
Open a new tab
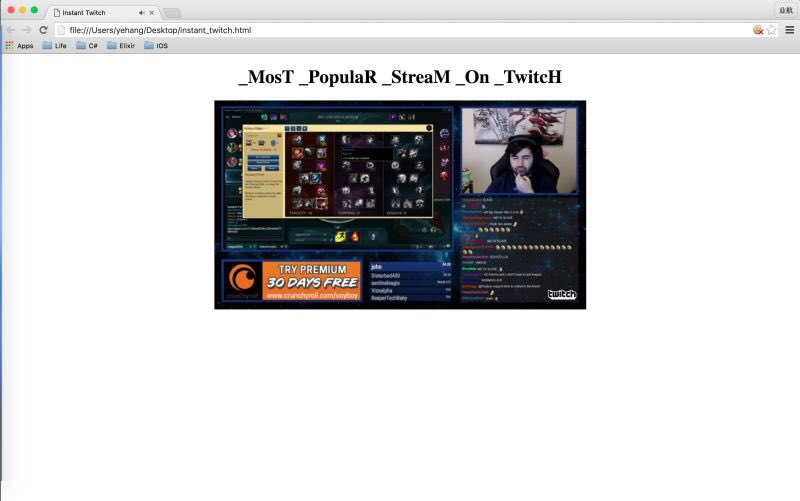click(x=172, y=13)
